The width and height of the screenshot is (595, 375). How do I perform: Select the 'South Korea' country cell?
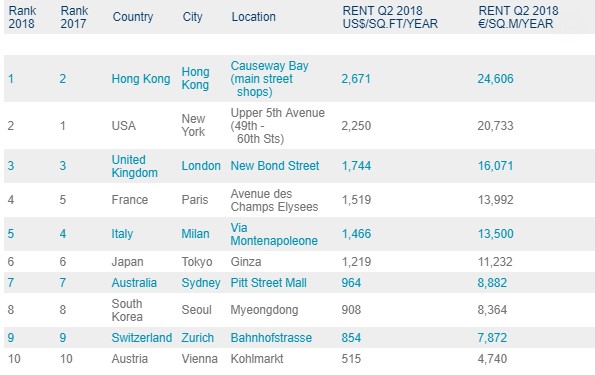pyautogui.click(x=127, y=310)
